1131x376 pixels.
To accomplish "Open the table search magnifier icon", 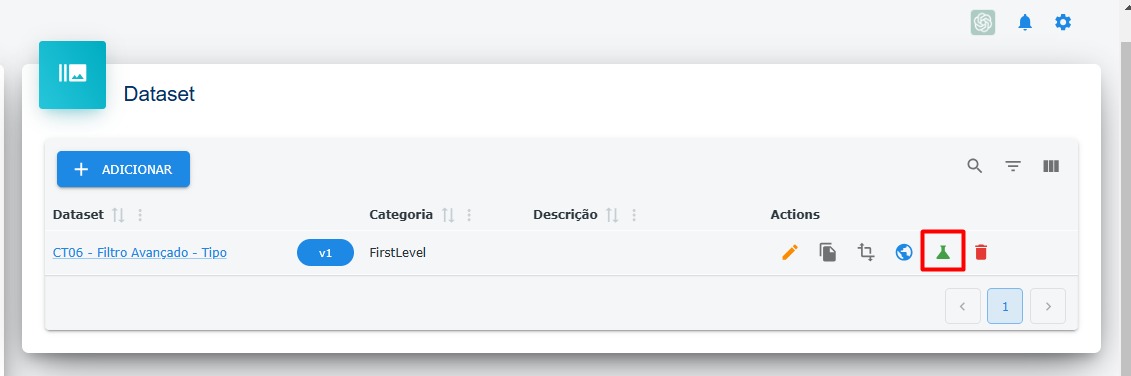I will point(974,166).
